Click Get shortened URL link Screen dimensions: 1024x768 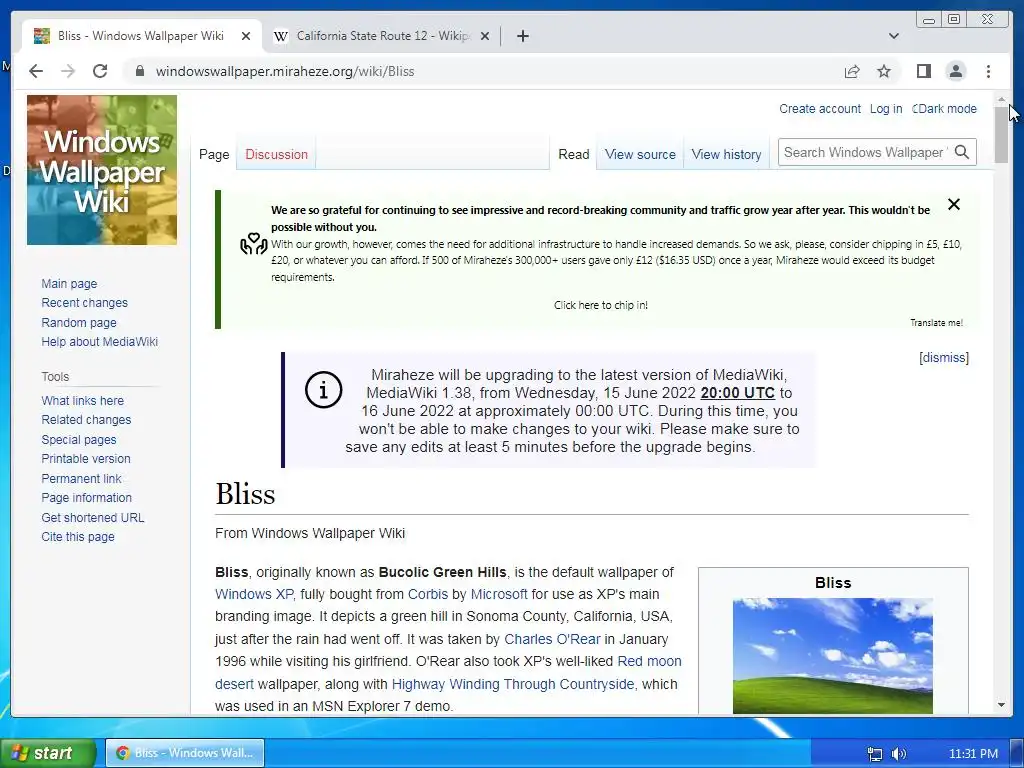(93, 517)
